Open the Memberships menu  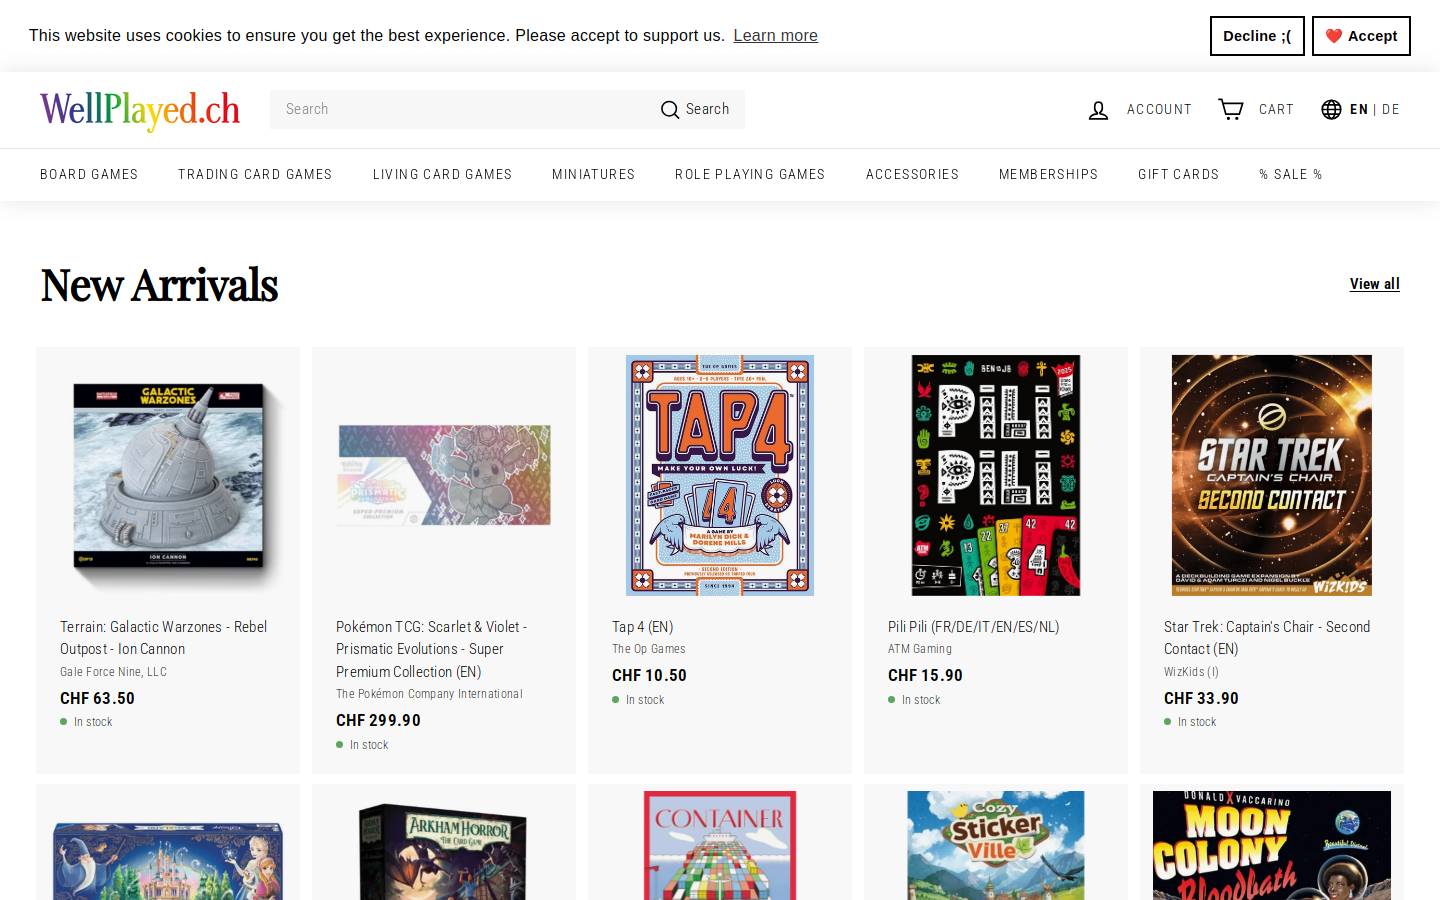1048,174
